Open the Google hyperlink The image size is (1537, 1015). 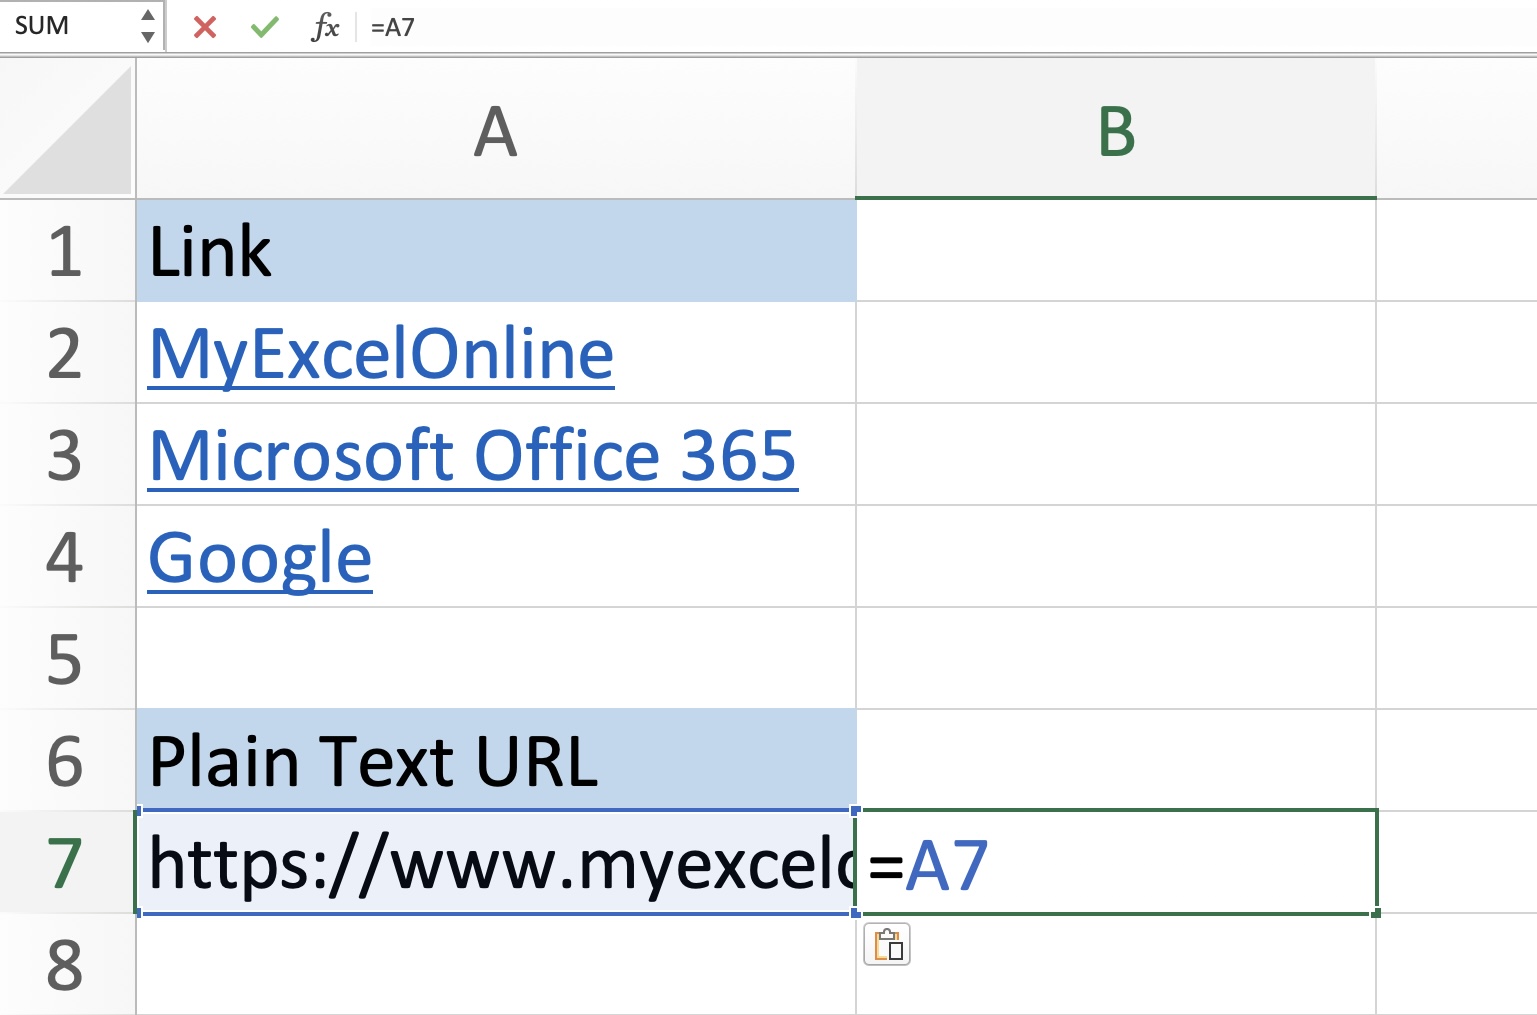tap(259, 557)
